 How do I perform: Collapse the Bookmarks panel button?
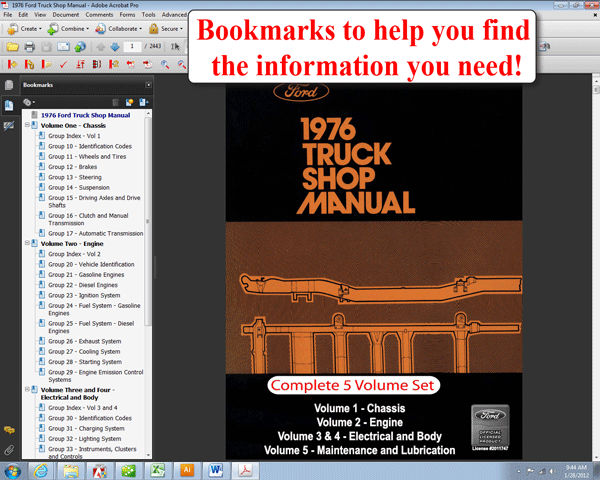[148, 85]
